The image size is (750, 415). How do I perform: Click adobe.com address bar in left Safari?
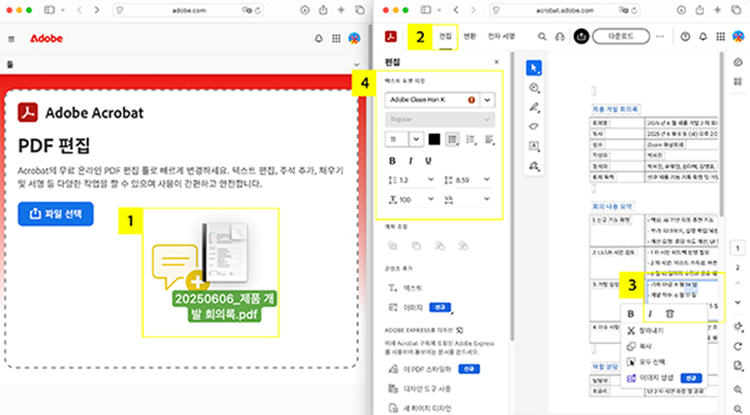point(189,10)
